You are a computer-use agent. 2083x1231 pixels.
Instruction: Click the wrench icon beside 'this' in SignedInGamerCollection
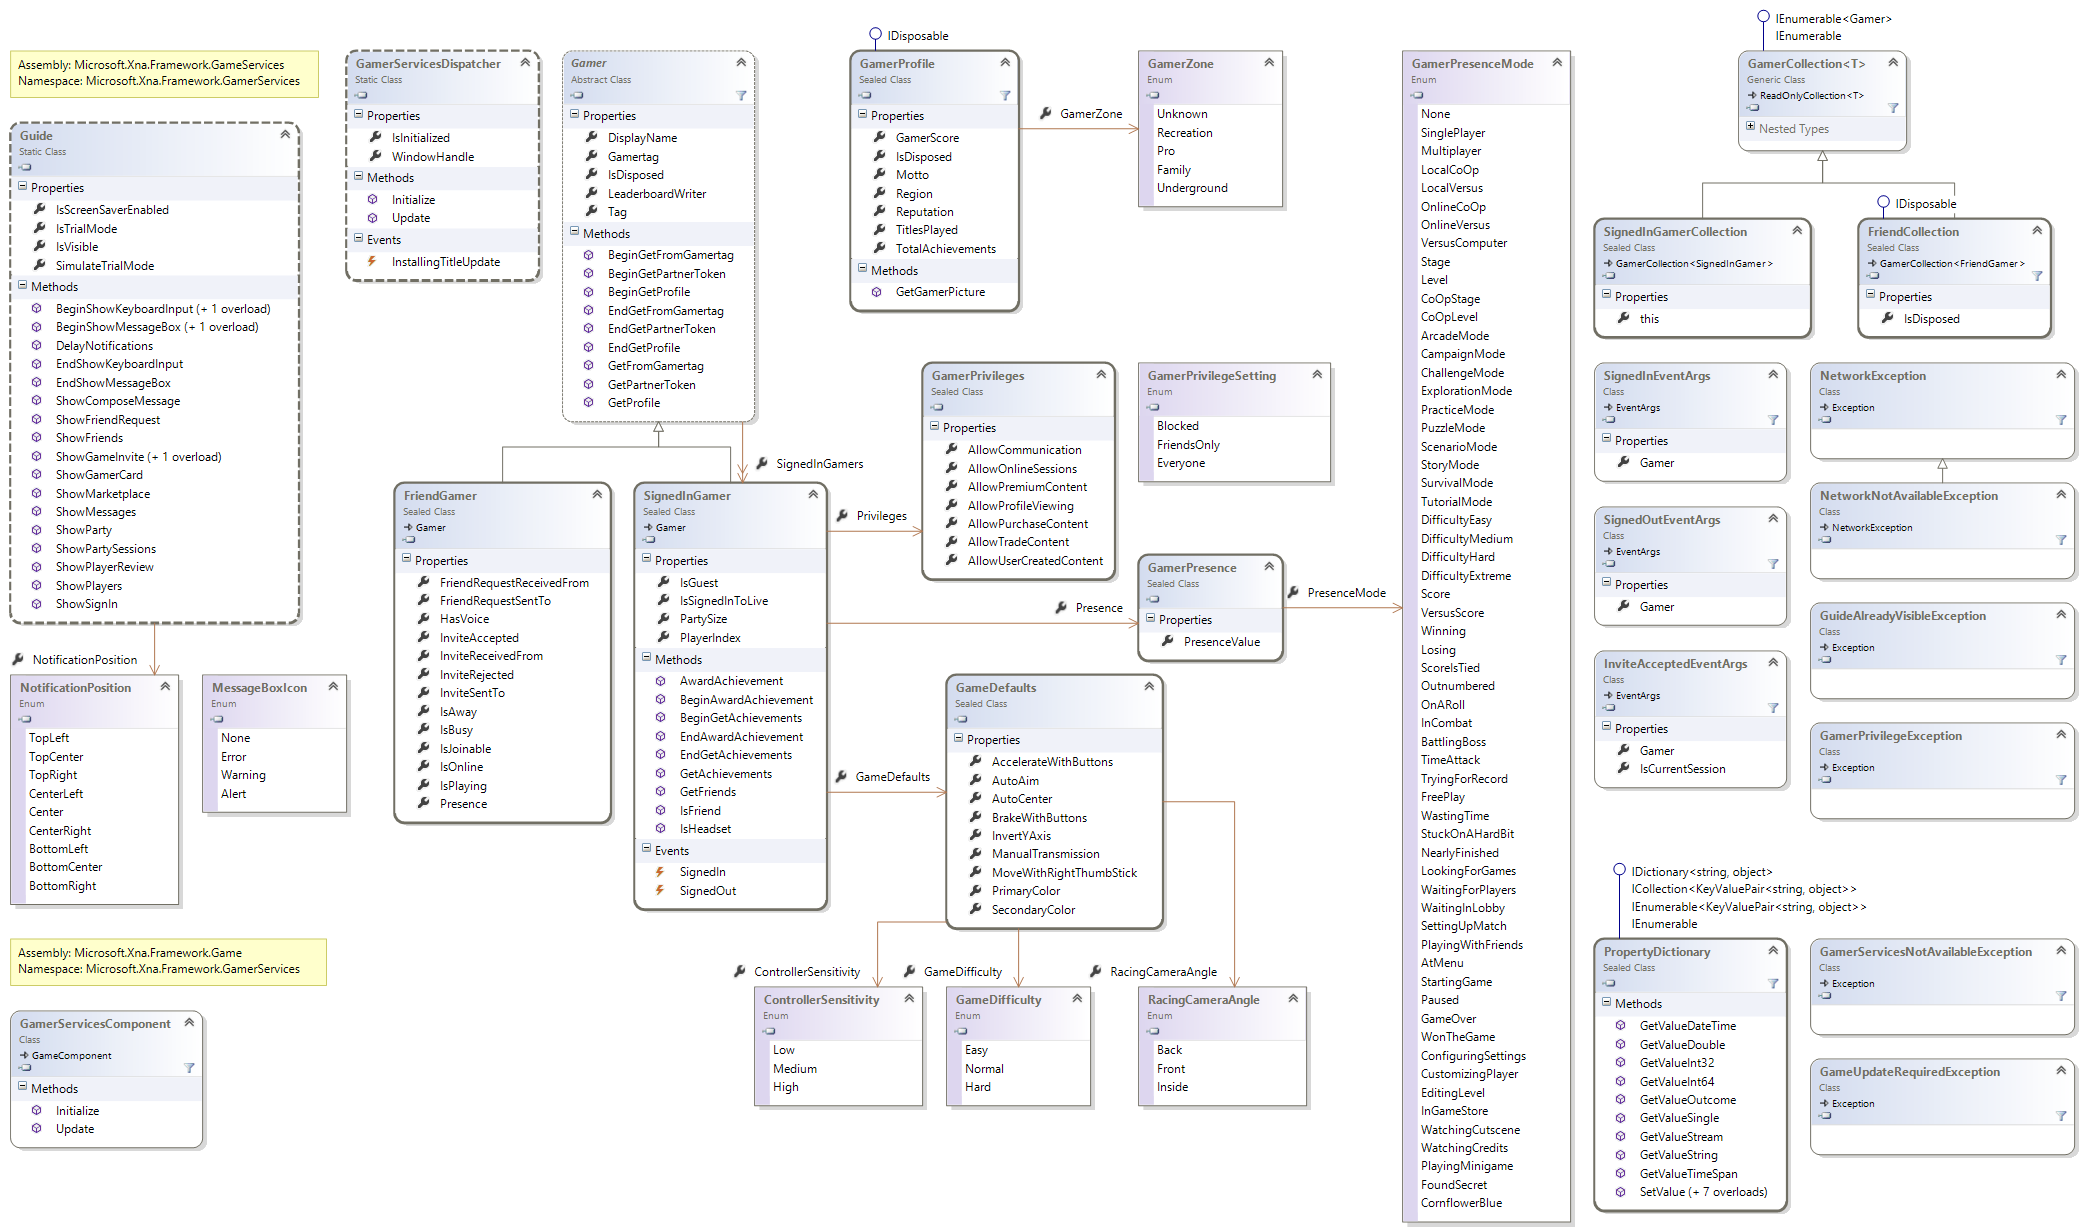click(x=1623, y=319)
